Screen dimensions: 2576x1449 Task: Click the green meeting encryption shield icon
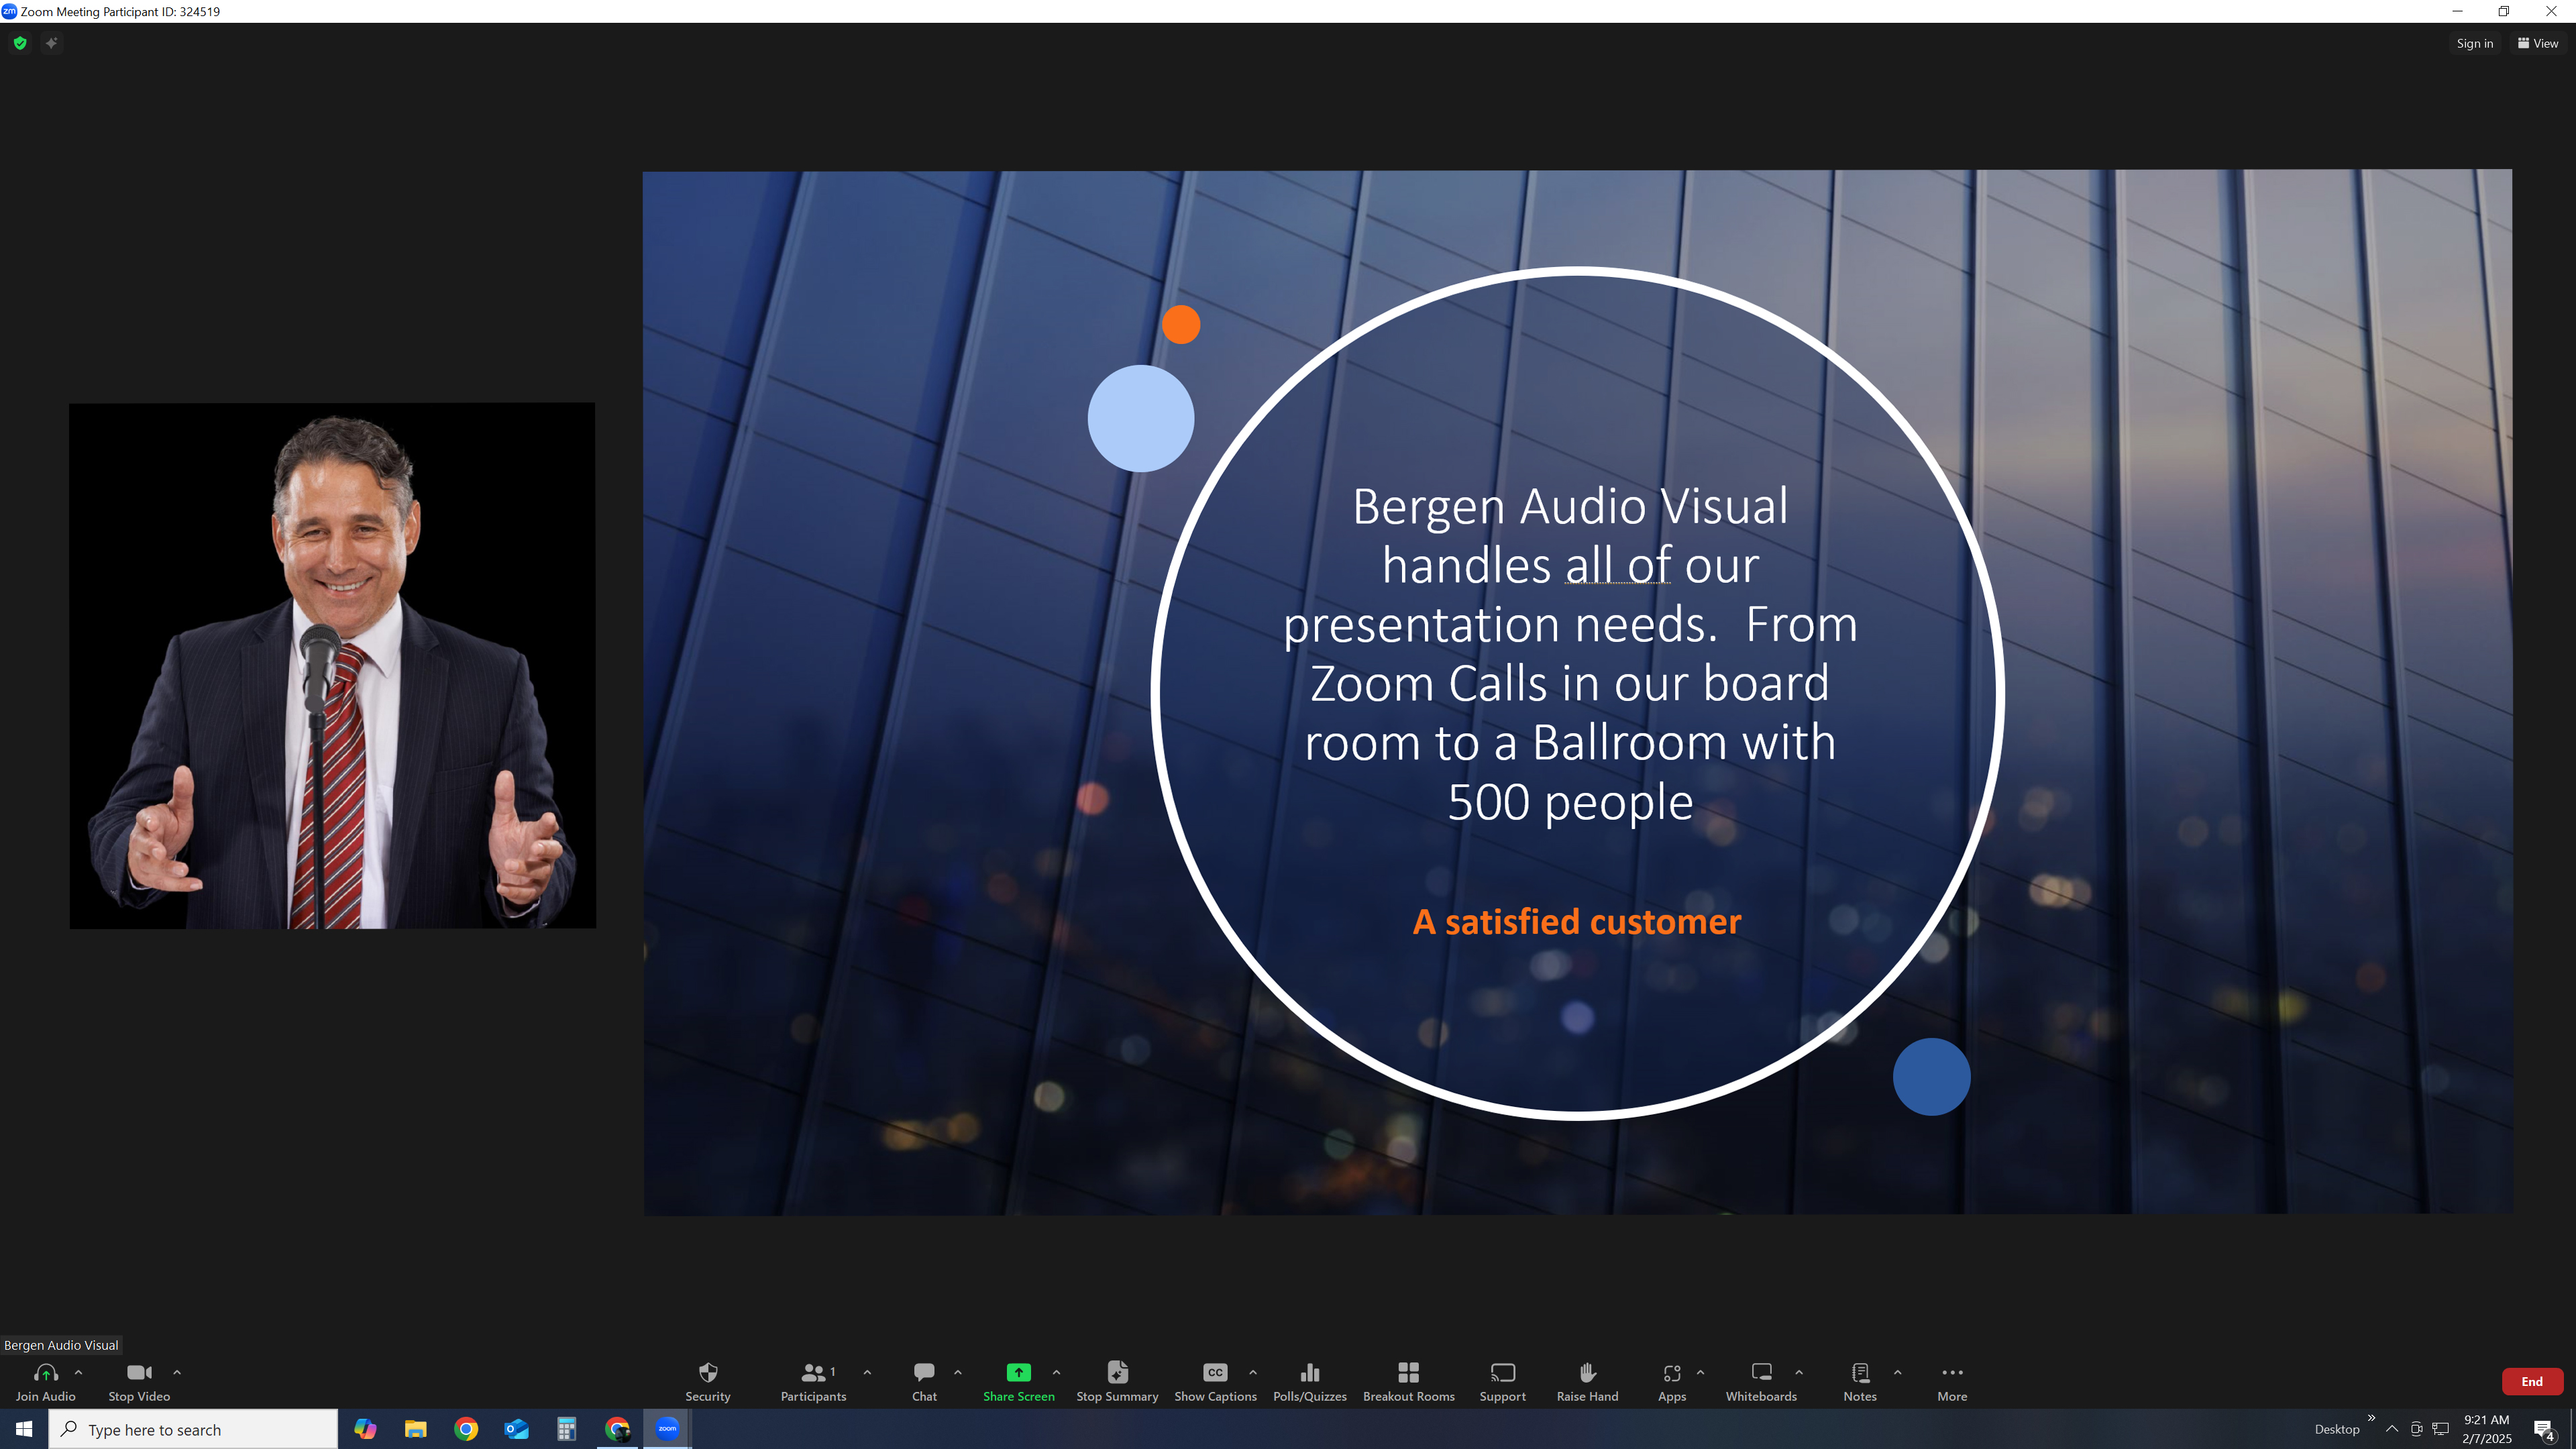click(20, 43)
